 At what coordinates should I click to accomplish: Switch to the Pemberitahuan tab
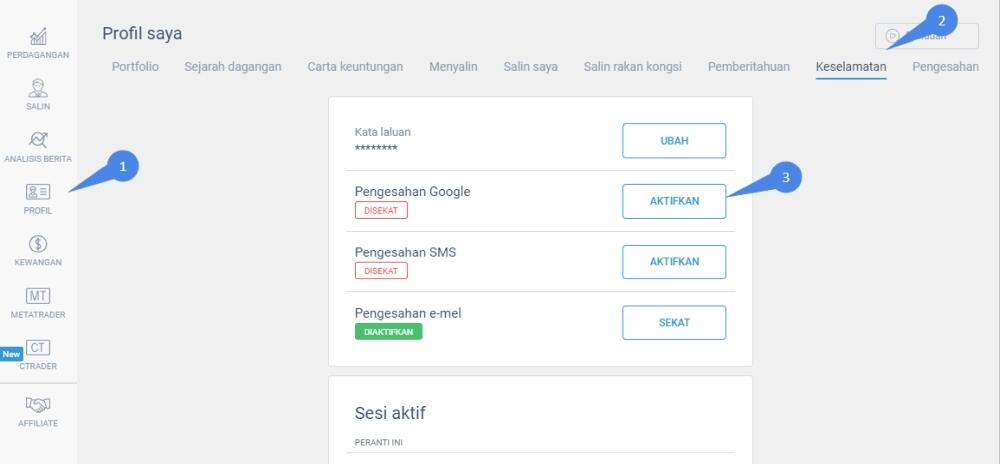(x=749, y=67)
